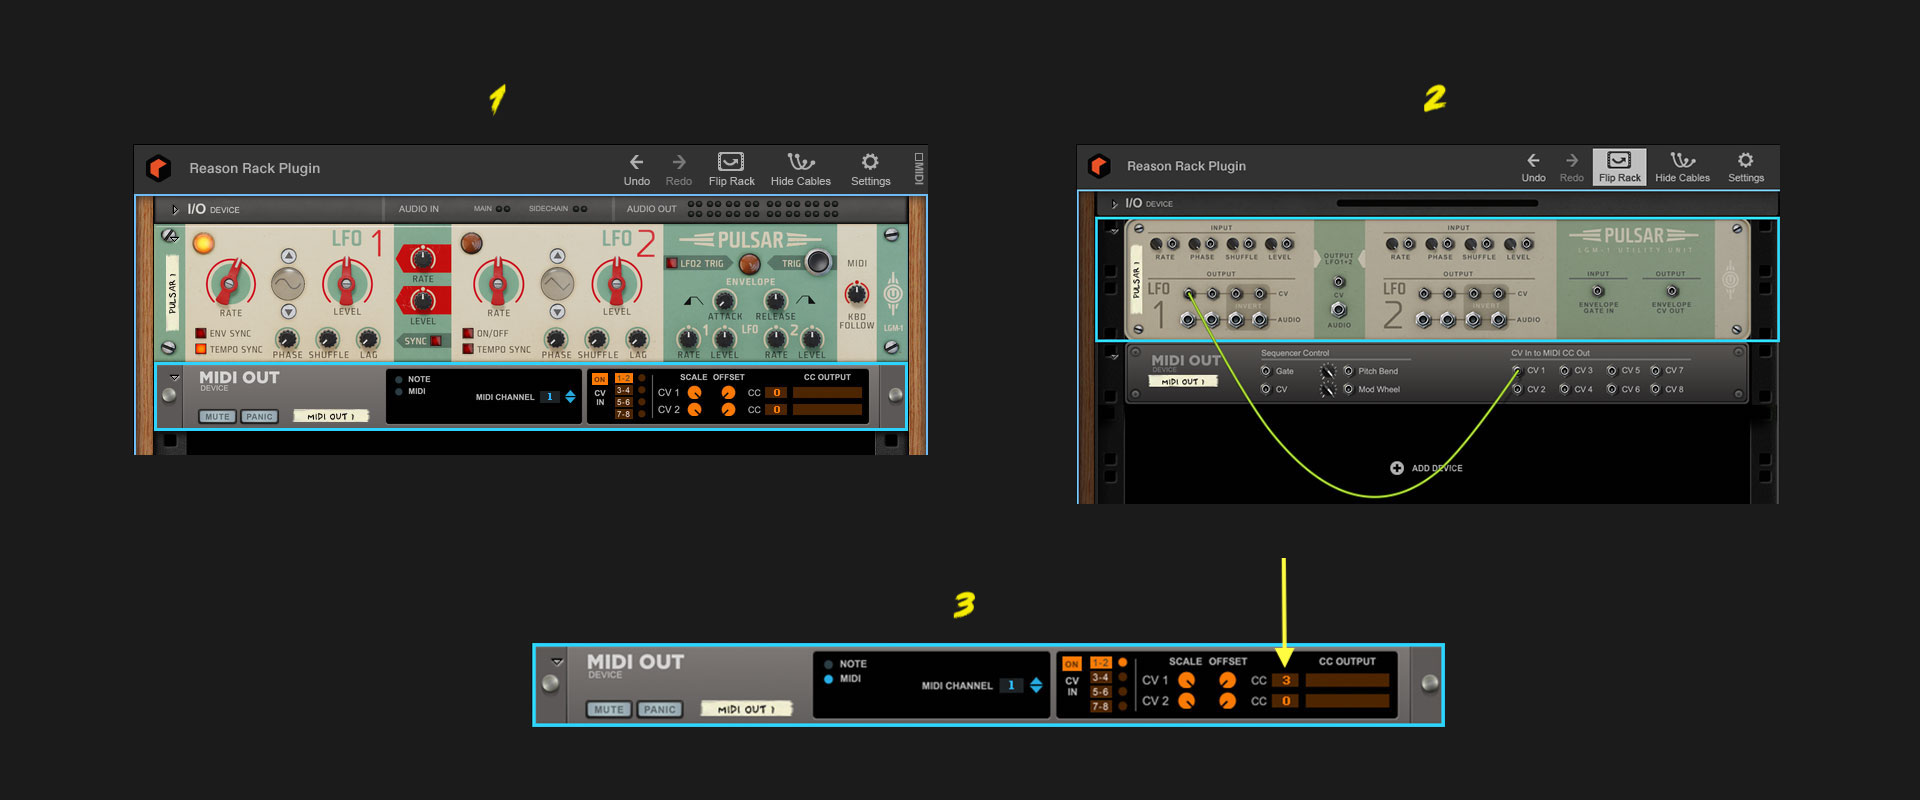Click the highlighted Flip Rack button in the second window

1619,167
